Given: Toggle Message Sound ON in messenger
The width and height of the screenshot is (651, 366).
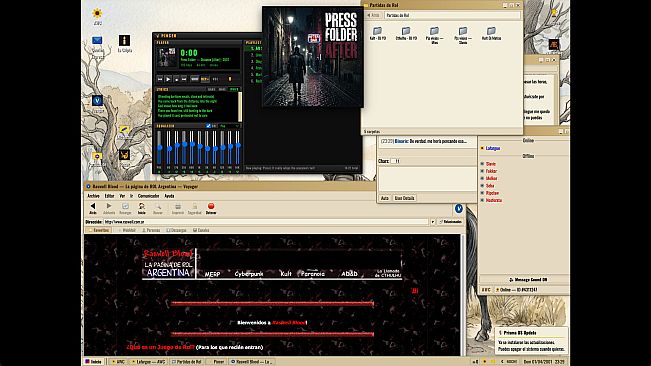Looking at the screenshot, I should [528, 280].
